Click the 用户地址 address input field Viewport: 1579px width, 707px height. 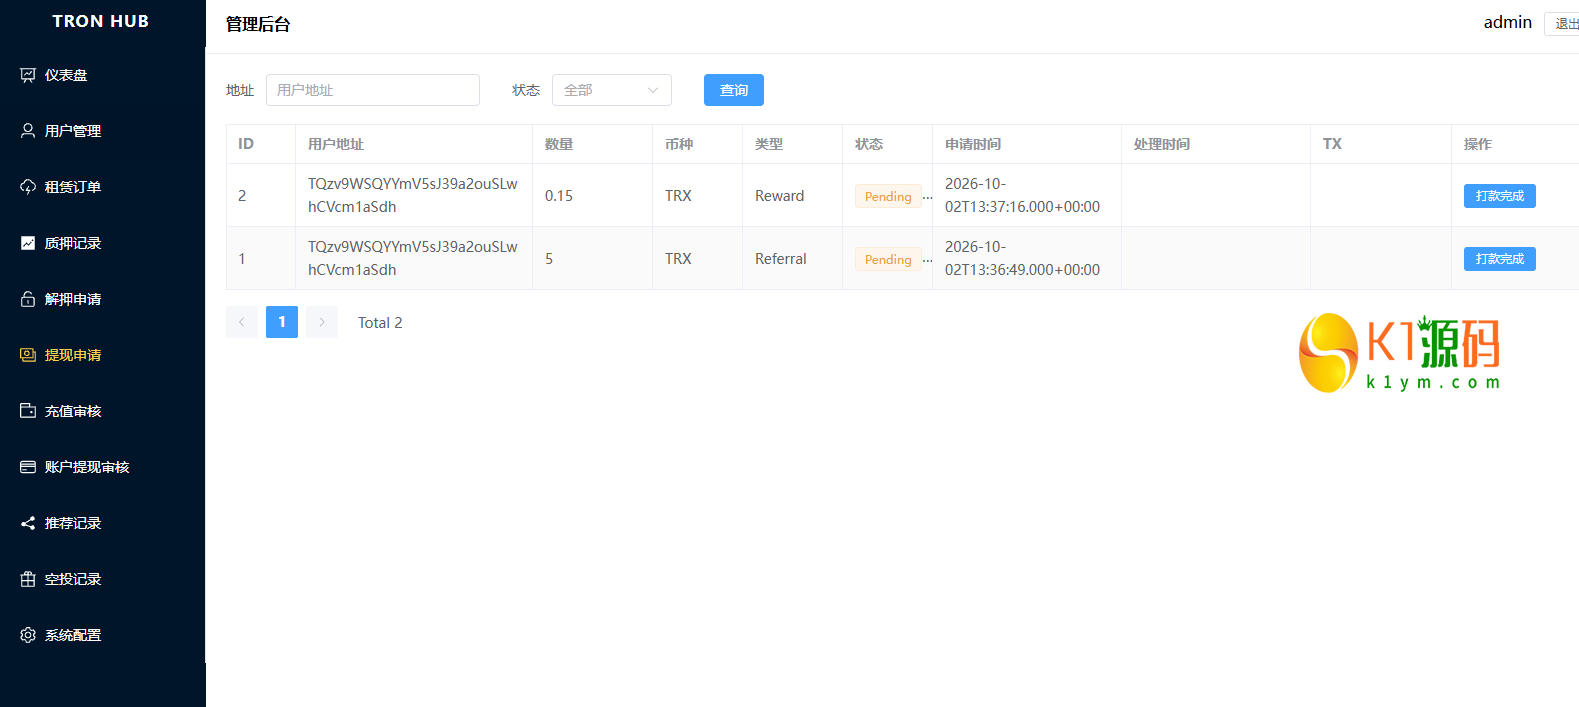point(373,90)
